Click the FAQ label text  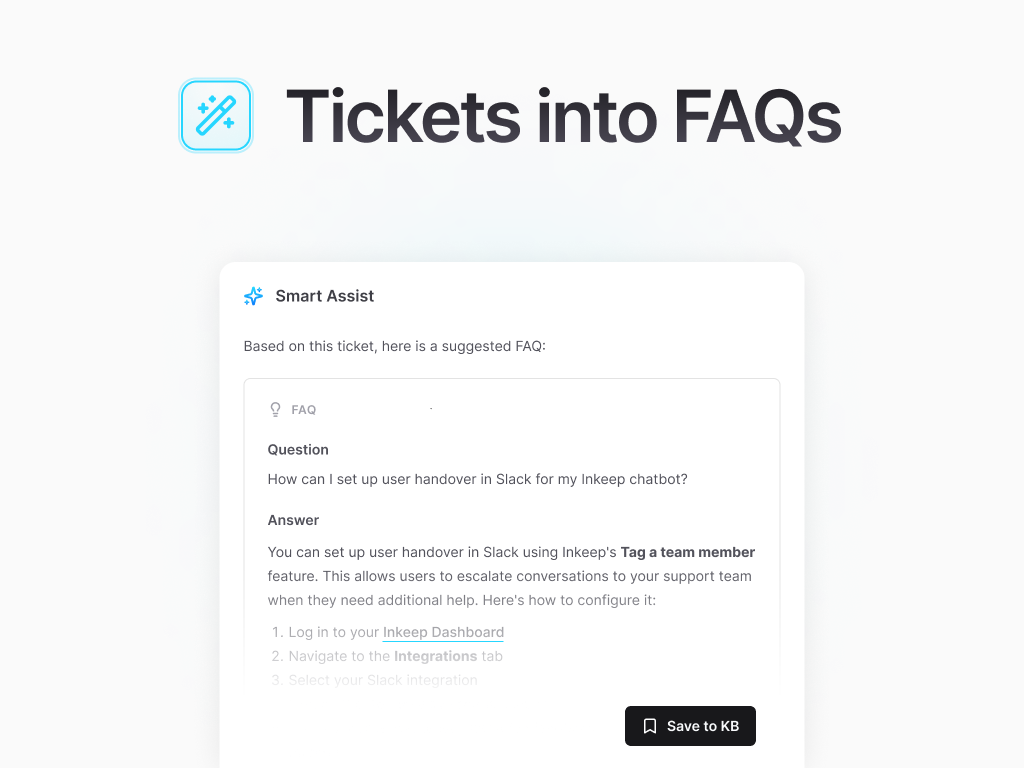(304, 410)
